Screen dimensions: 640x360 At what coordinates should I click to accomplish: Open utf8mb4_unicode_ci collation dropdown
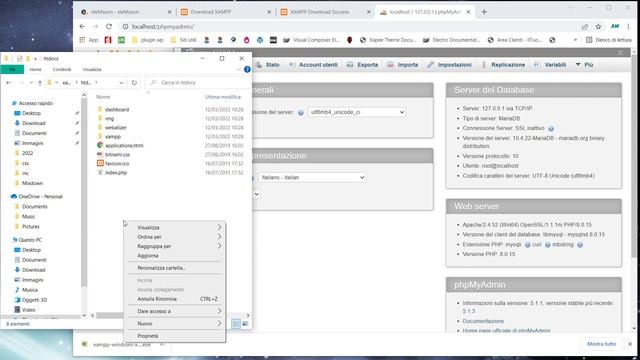point(357,112)
